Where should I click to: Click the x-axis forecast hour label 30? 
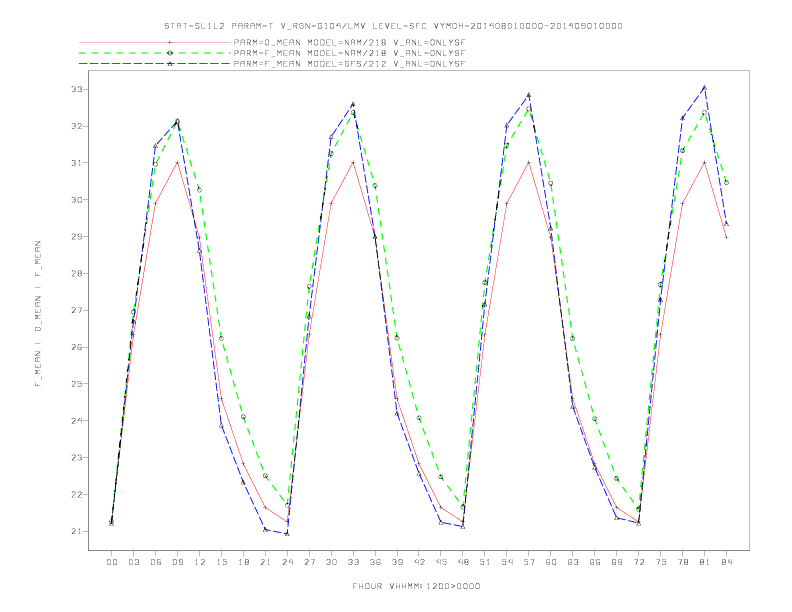click(331, 562)
